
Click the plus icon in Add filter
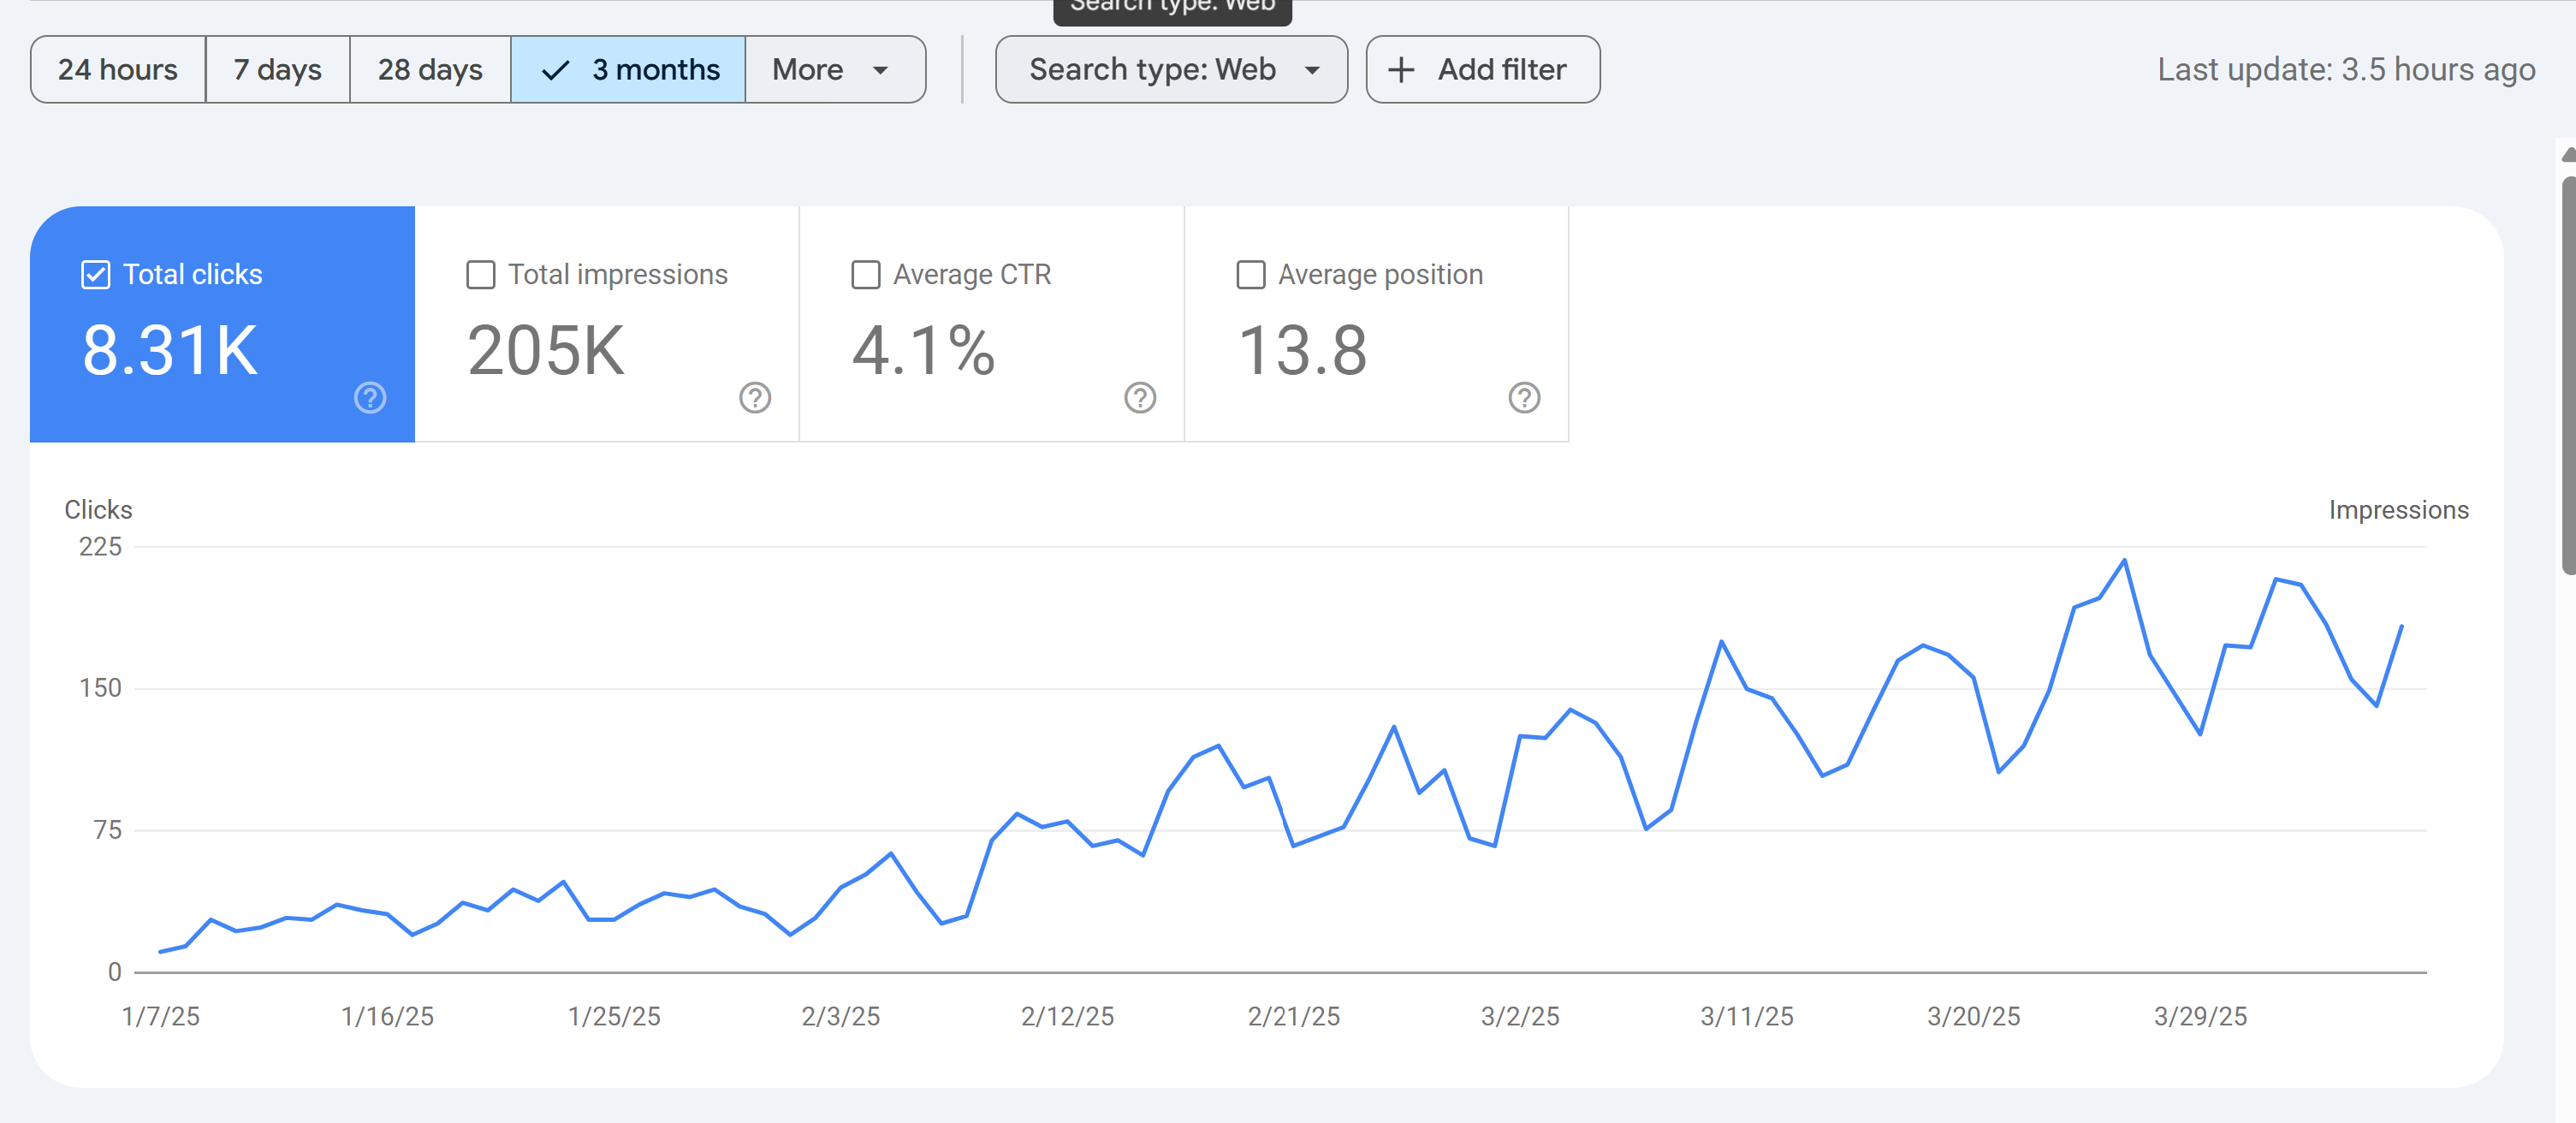click(1401, 70)
